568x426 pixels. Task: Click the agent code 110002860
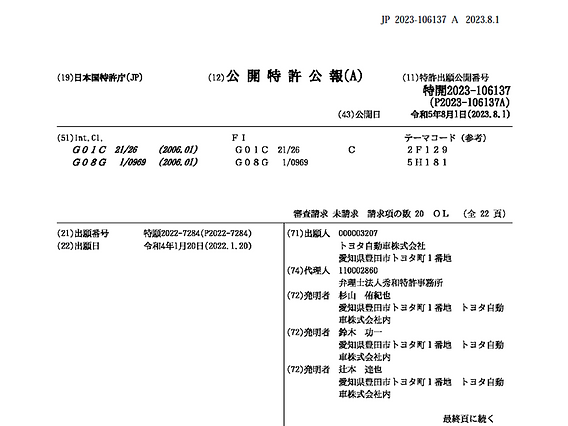click(358, 271)
